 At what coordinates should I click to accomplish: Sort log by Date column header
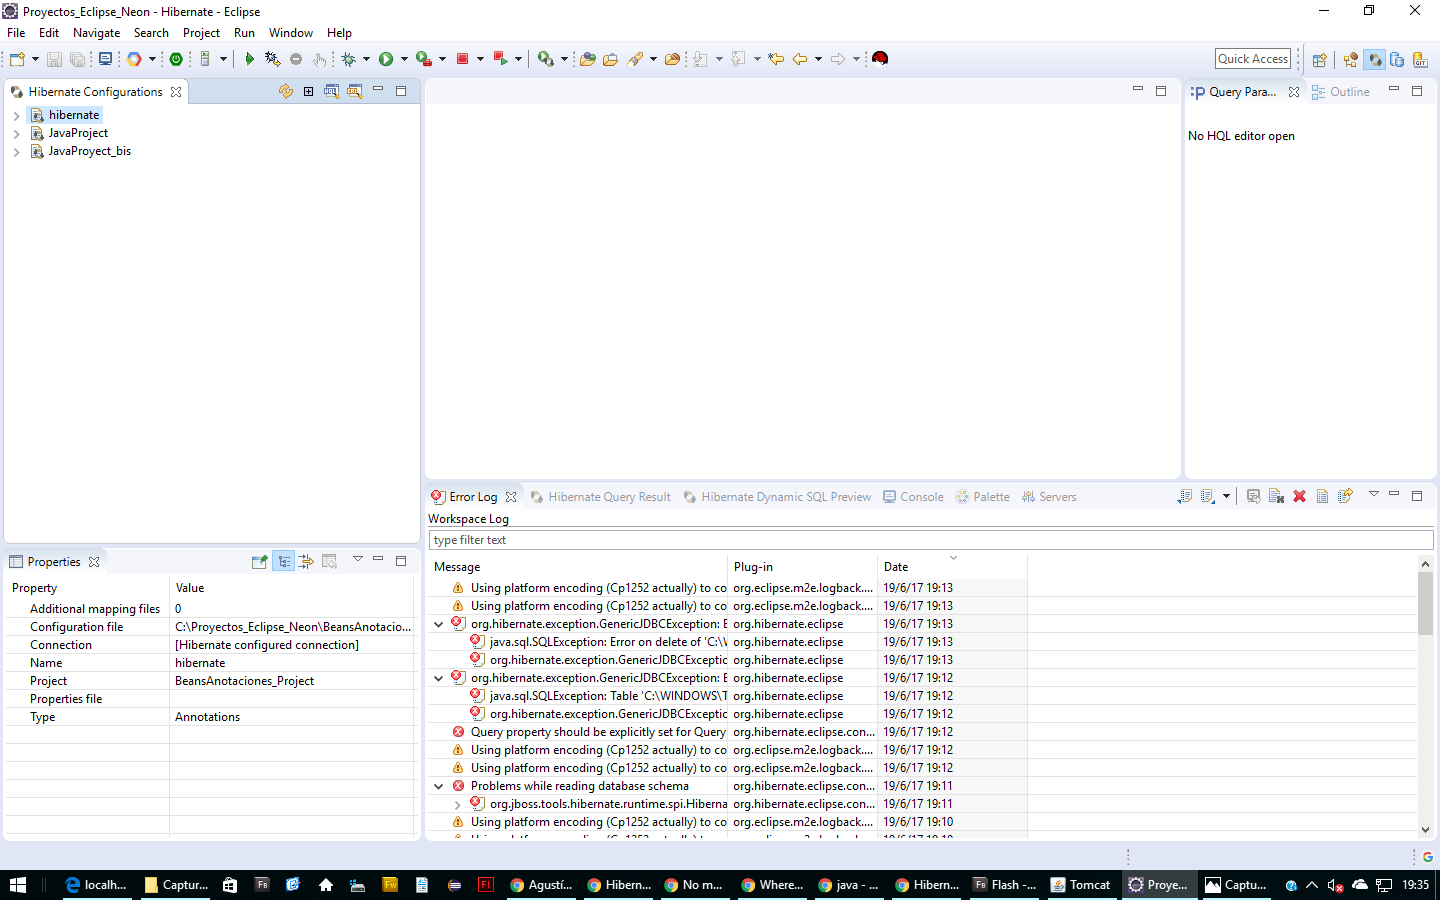[952, 567]
